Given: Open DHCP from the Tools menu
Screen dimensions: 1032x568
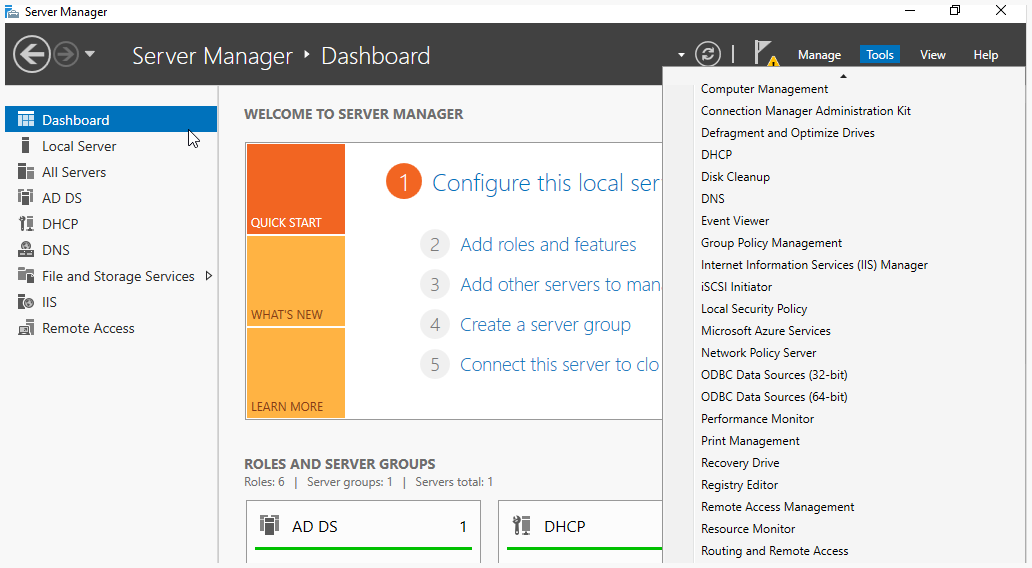Looking at the screenshot, I should [x=716, y=155].
